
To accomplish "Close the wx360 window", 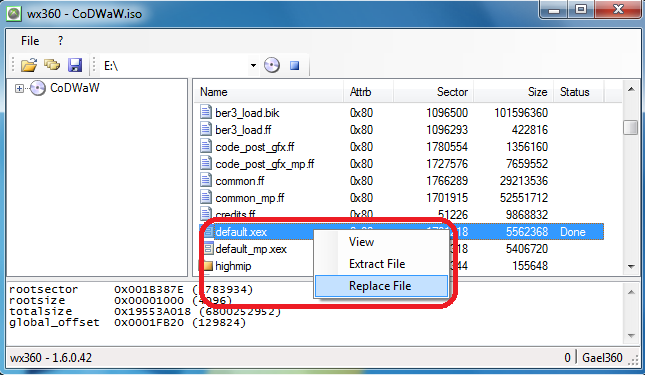I will [x=618, y=10].
